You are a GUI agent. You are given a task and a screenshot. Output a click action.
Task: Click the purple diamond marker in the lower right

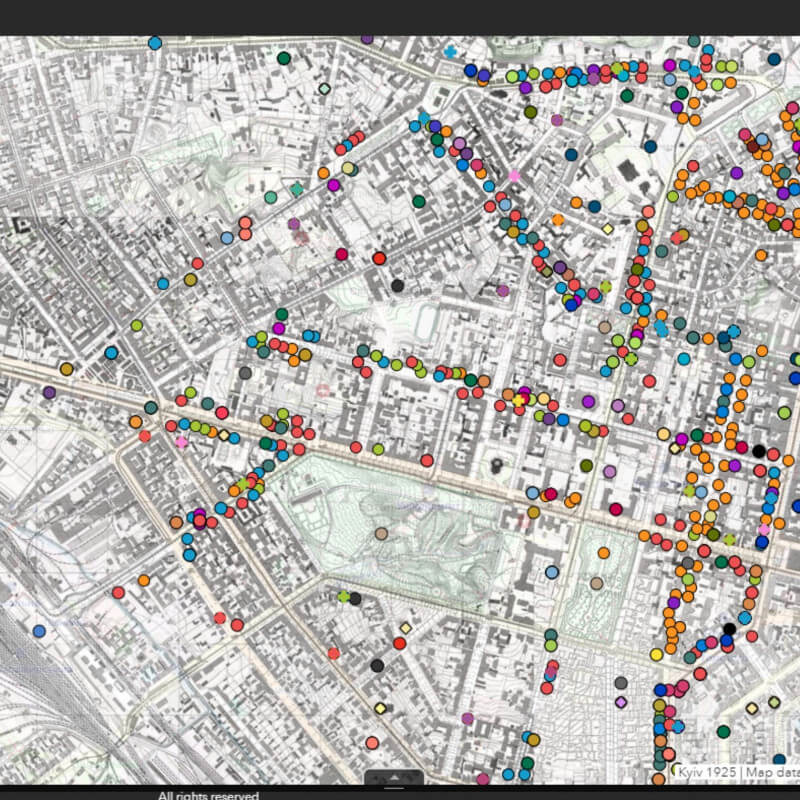[x=621, y=702]
